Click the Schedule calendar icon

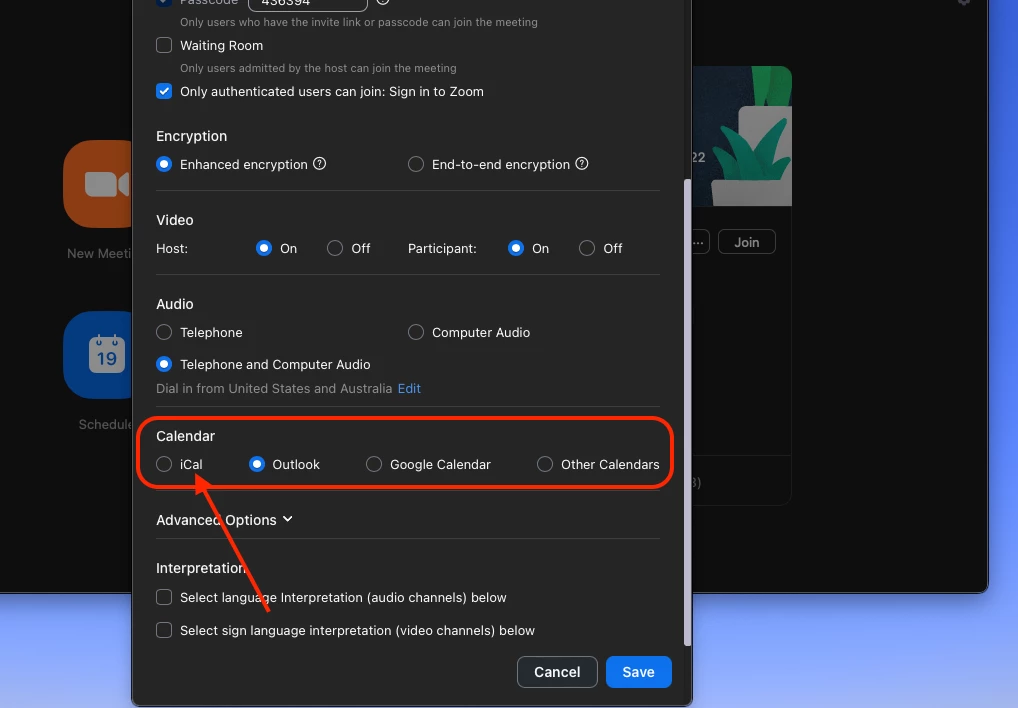99,356
